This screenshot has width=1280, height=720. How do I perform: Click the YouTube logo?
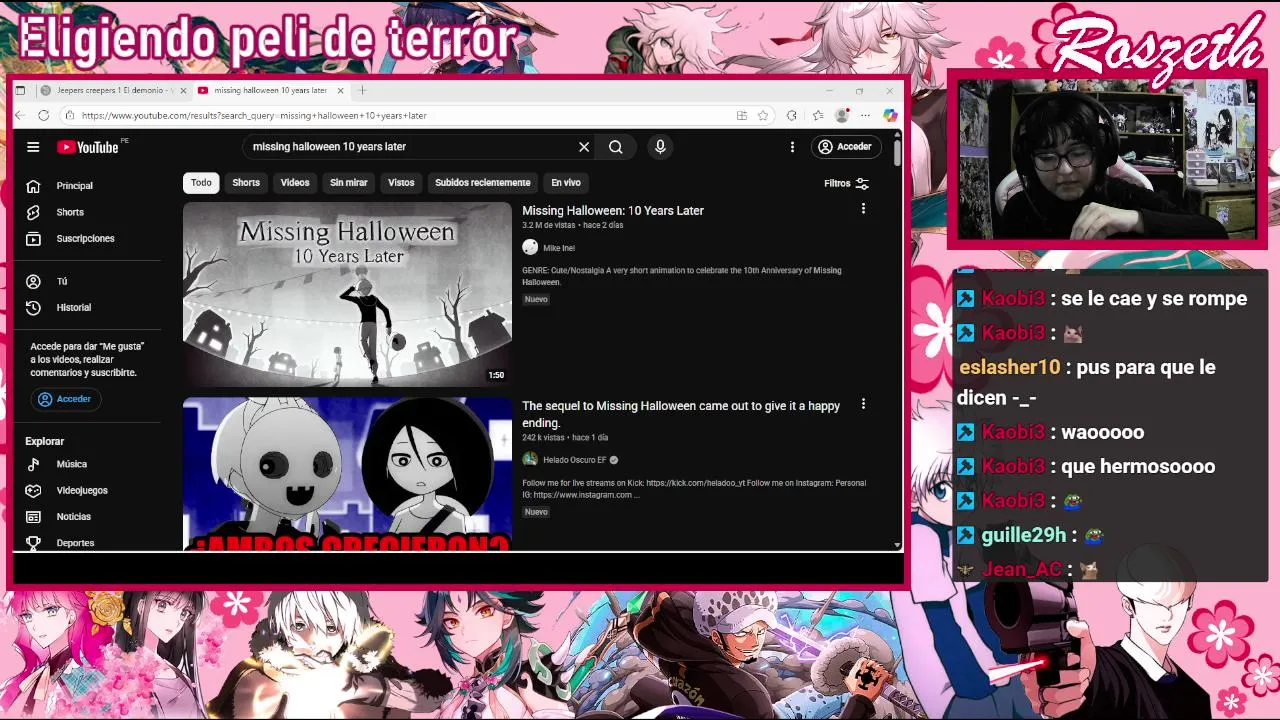(x=88, y=147)
